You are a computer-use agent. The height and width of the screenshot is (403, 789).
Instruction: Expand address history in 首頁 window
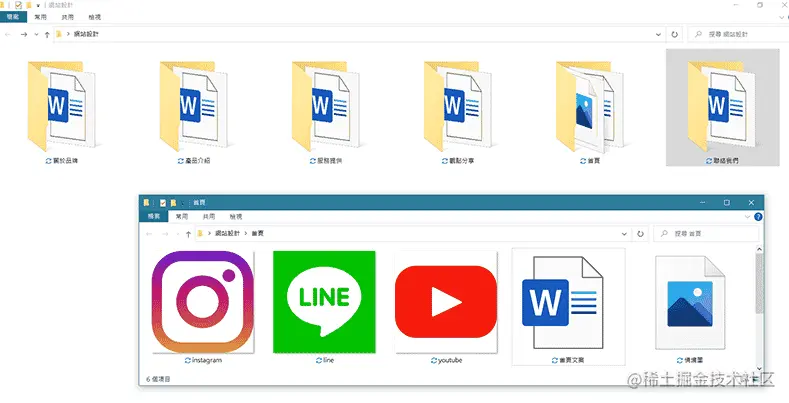(x=624, y=234)
